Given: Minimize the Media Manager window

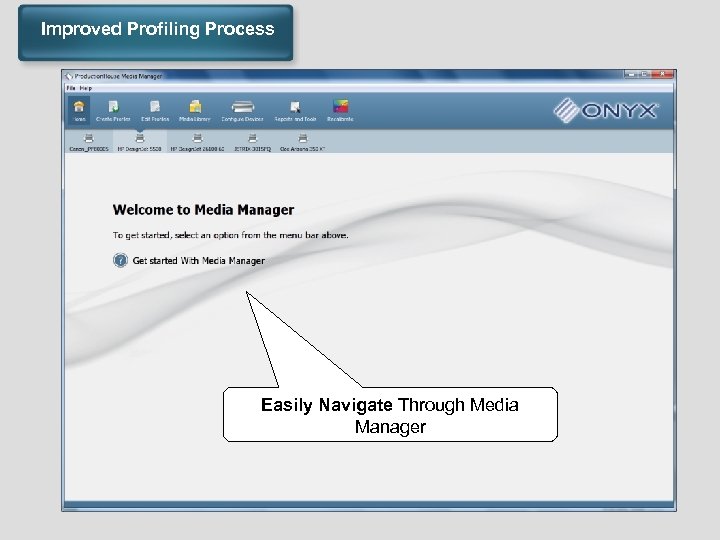Looking at the screenshot, I should tap(631, 74).
